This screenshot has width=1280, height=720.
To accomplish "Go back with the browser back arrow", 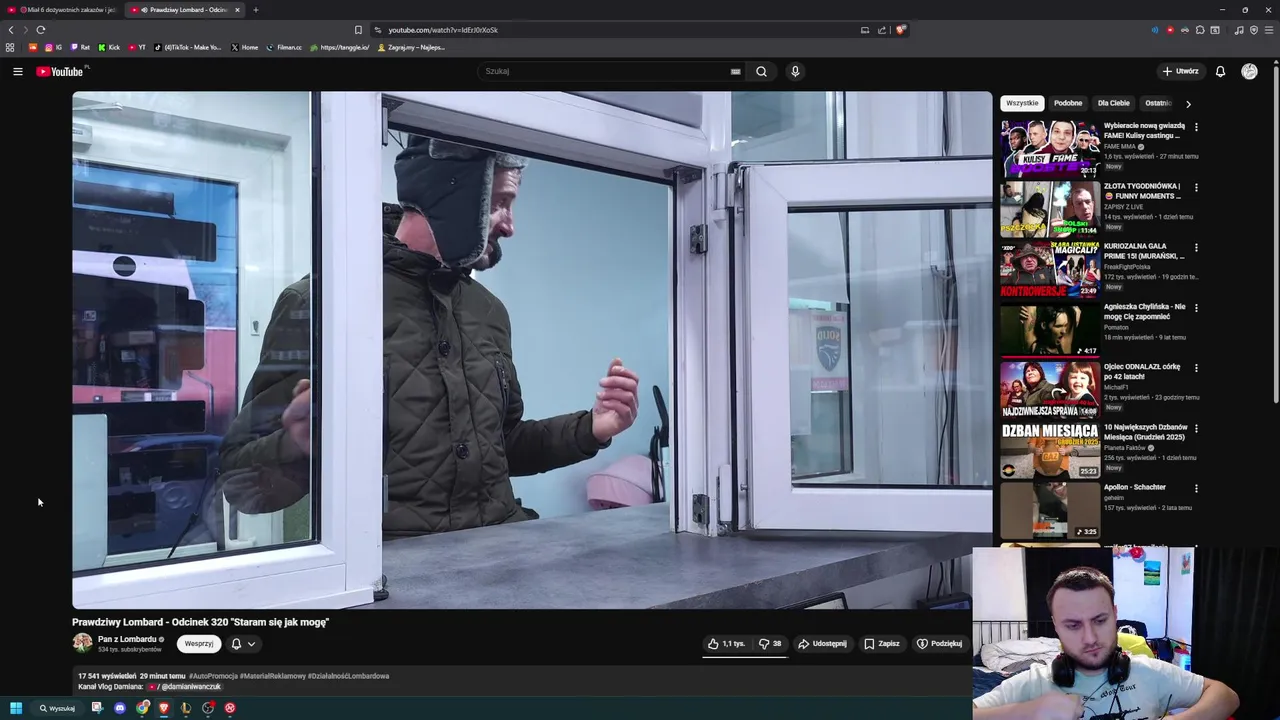I will click(11, 30).
